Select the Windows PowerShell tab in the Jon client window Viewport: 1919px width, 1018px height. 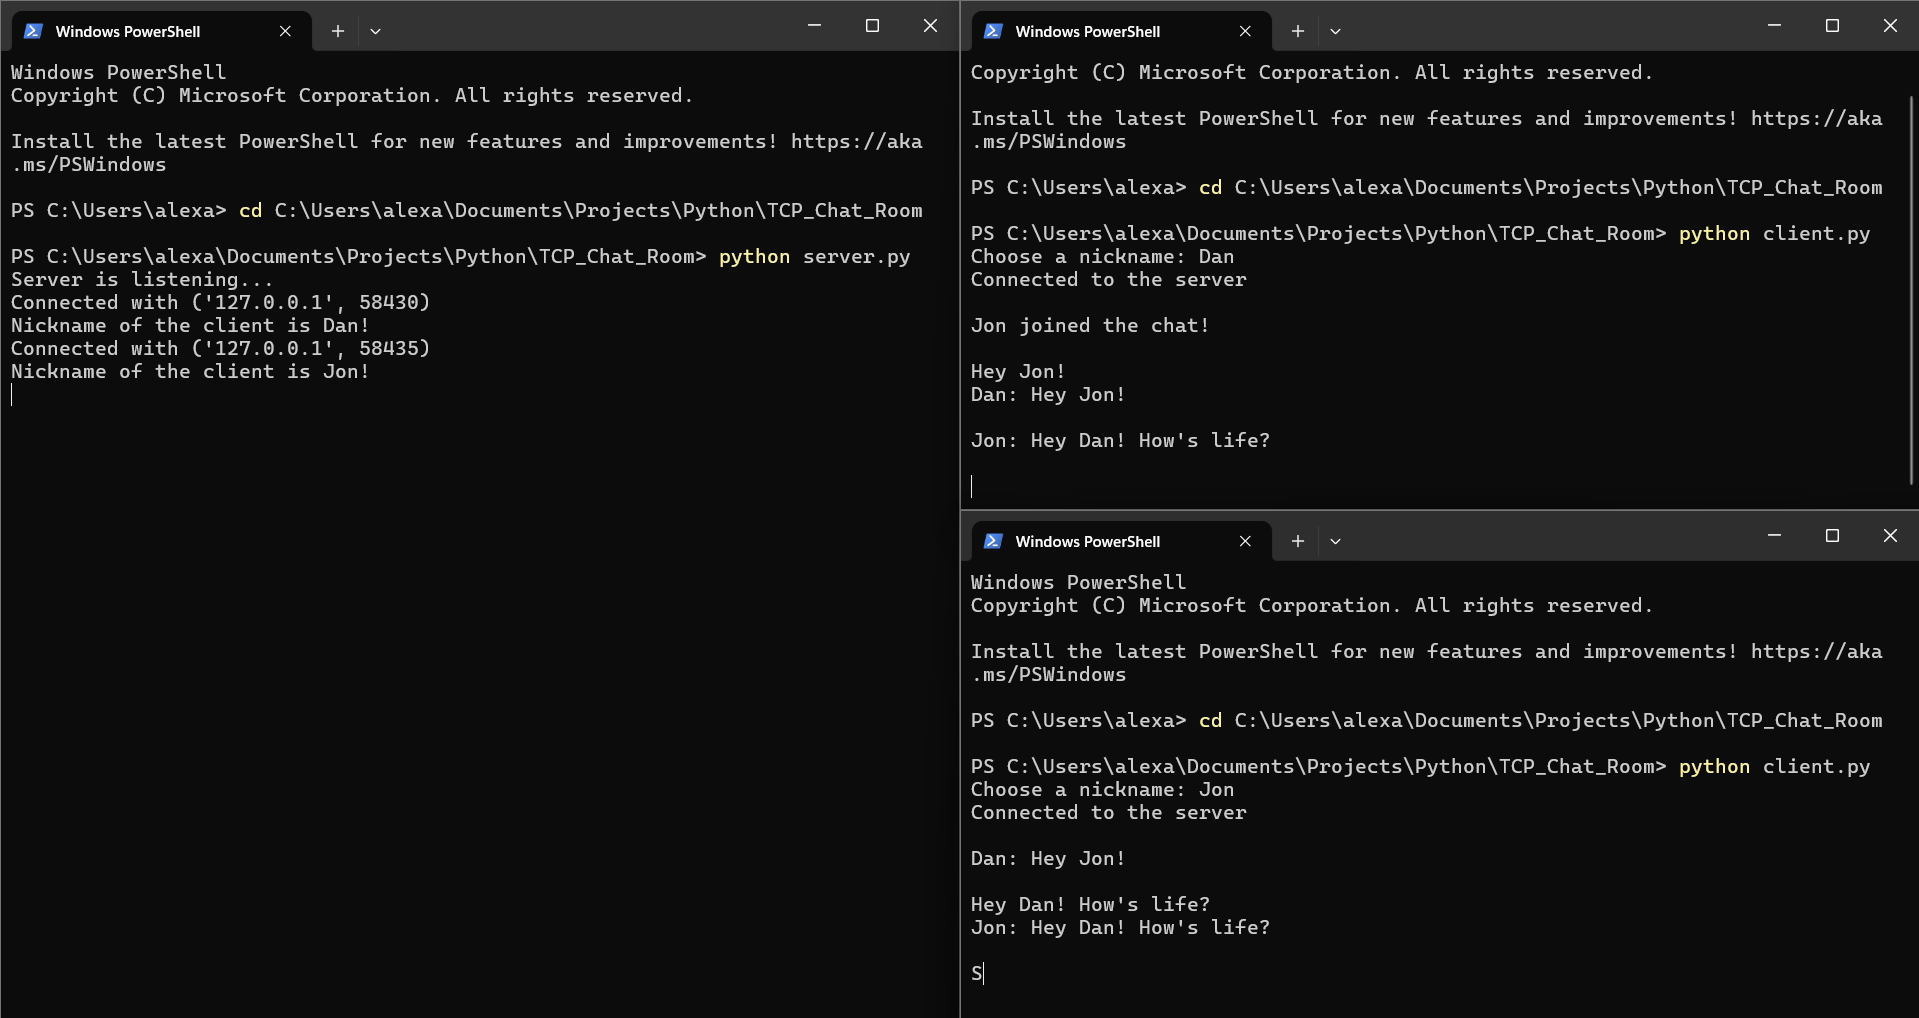point(1122,541)
